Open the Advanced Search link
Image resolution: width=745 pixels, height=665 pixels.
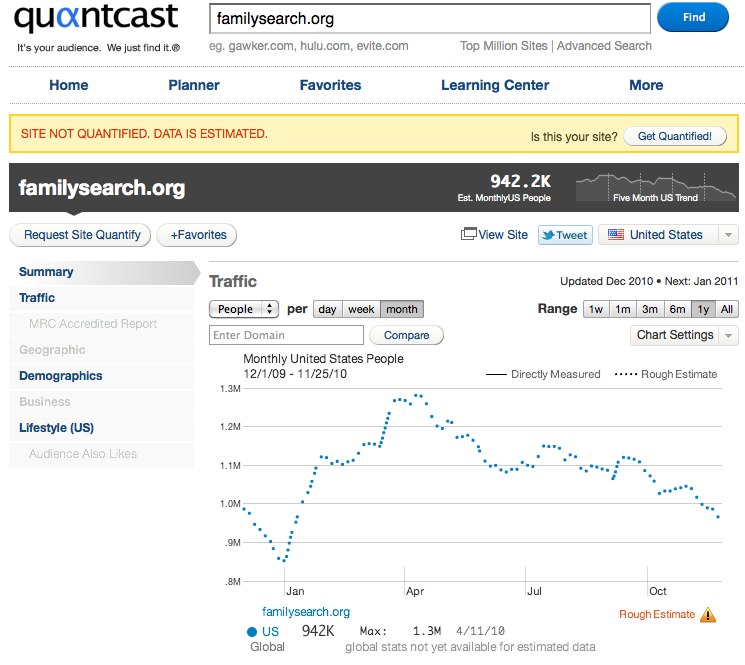click(604, 46)
